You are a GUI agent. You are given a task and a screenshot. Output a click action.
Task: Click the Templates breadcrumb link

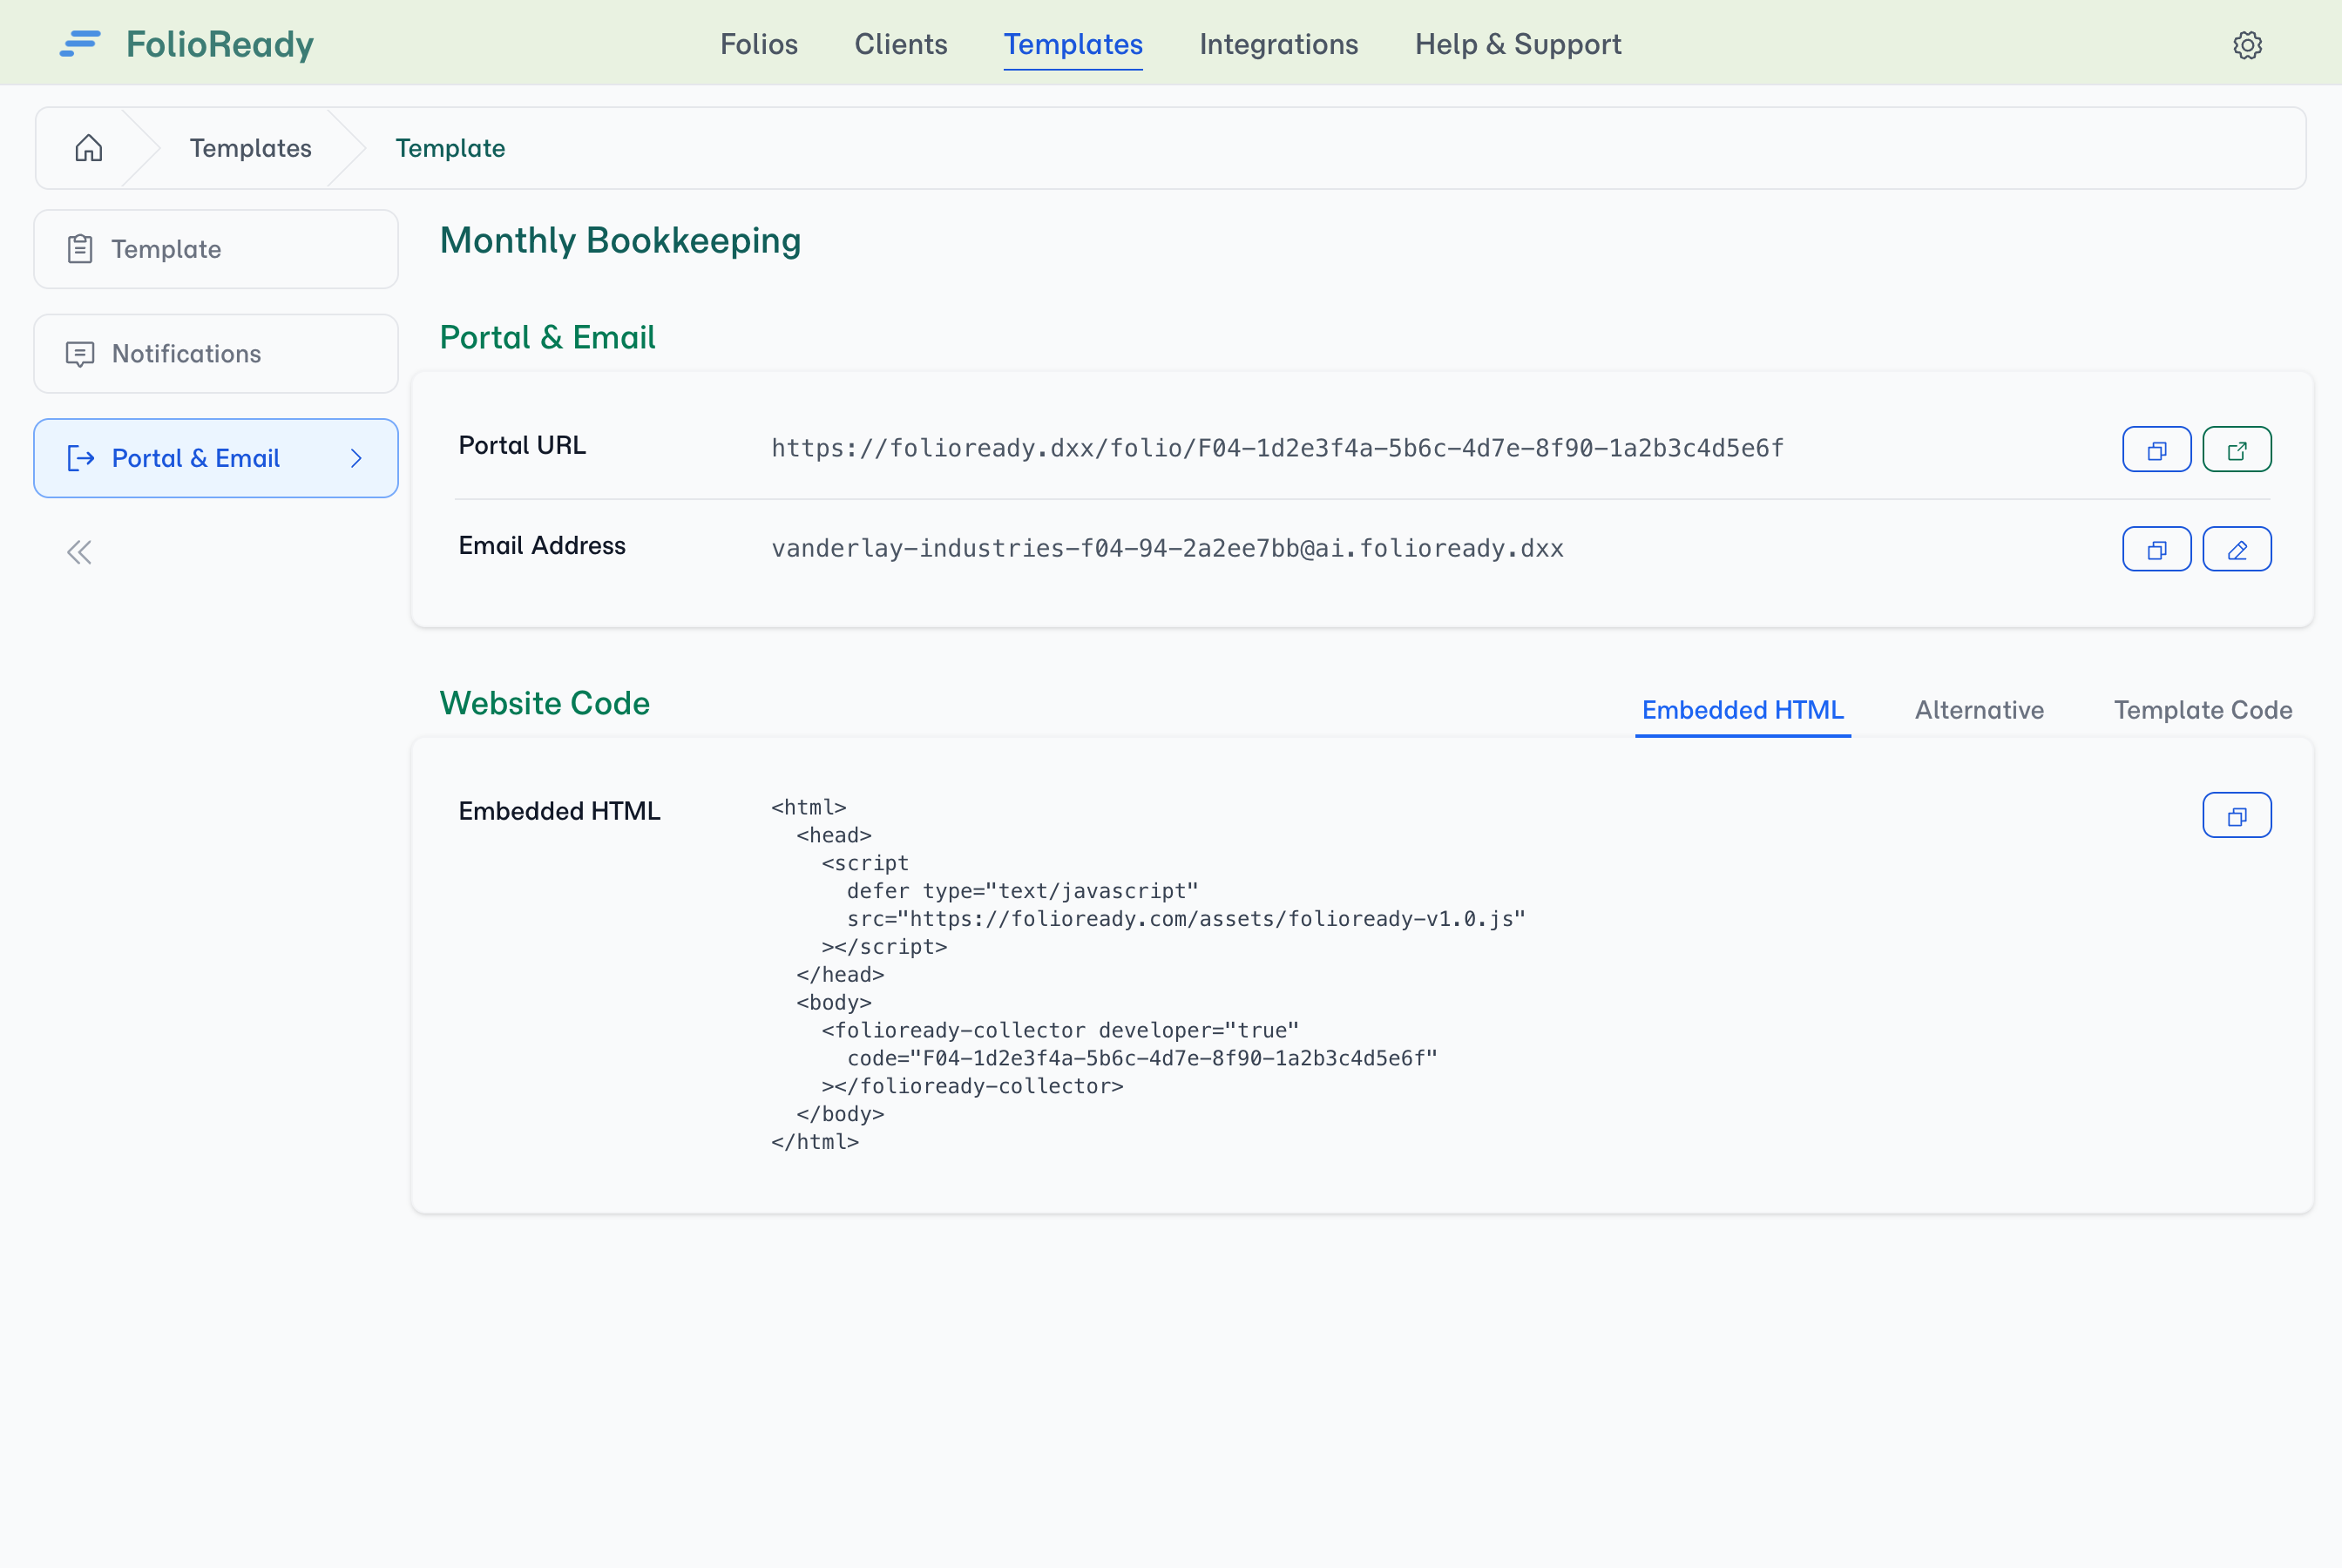click(x=250, y=148)
